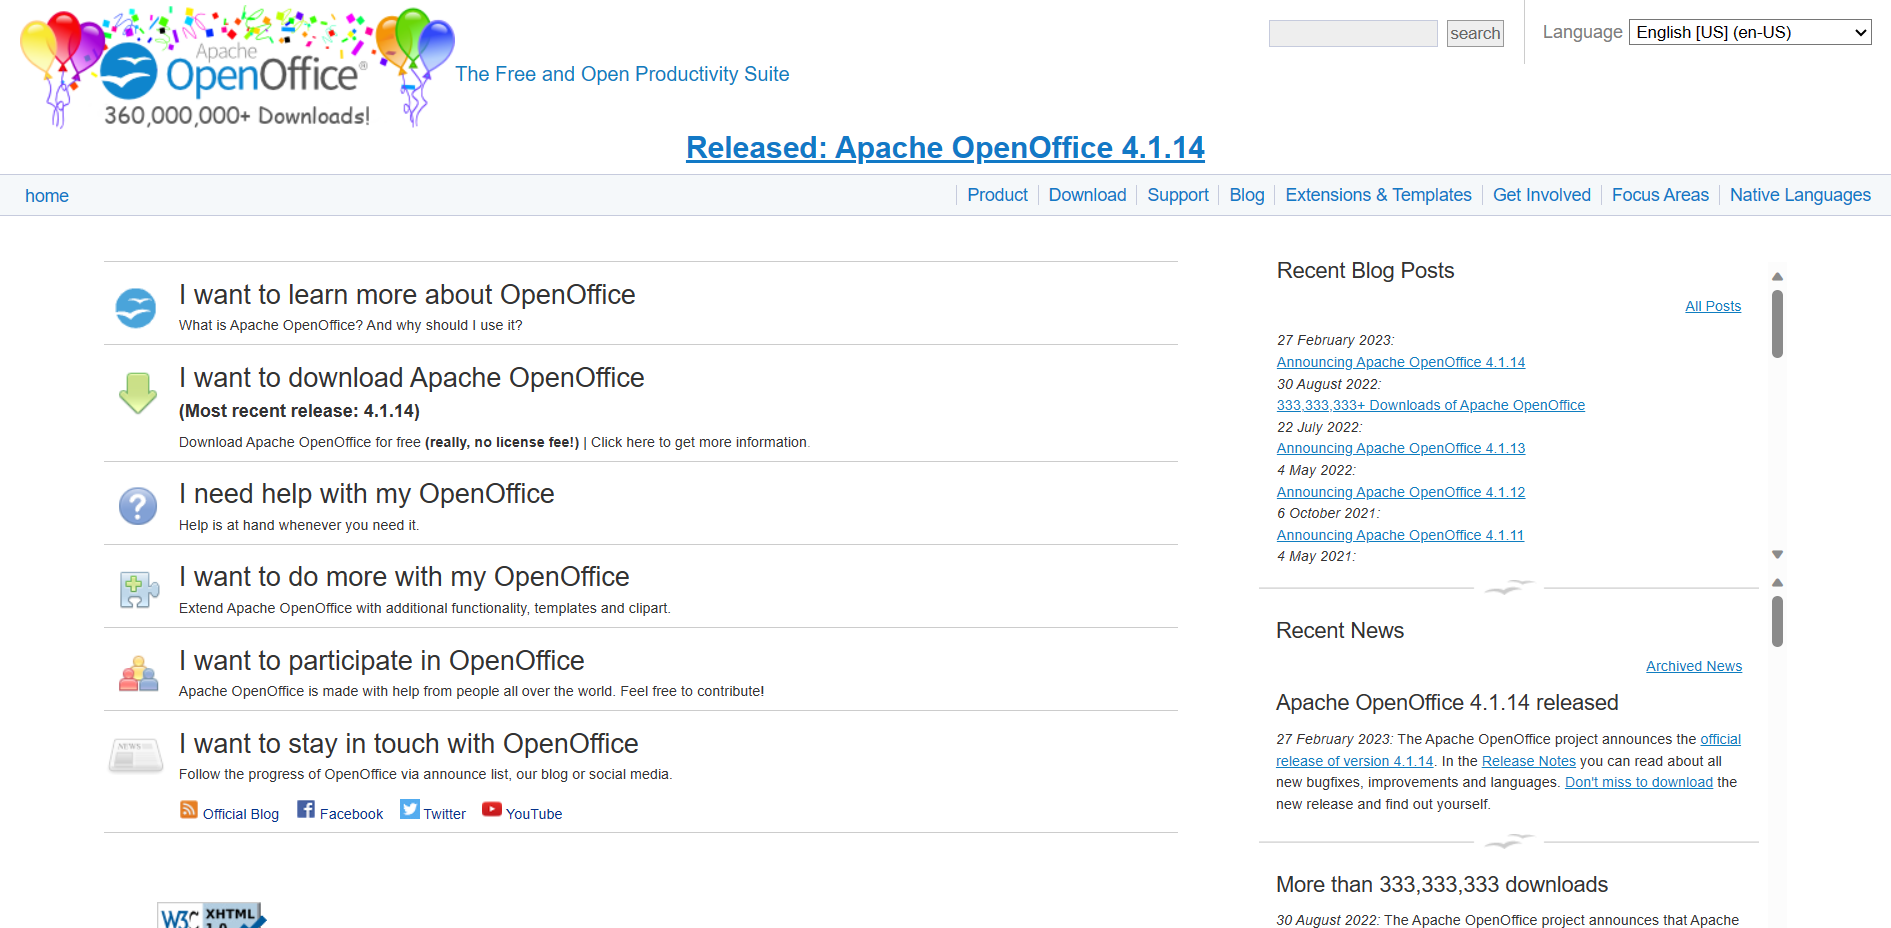Image resolution: width=1891 pixels, height=928 pixels.
Task: Open the Facebook text link
Action: pos(351,814)
